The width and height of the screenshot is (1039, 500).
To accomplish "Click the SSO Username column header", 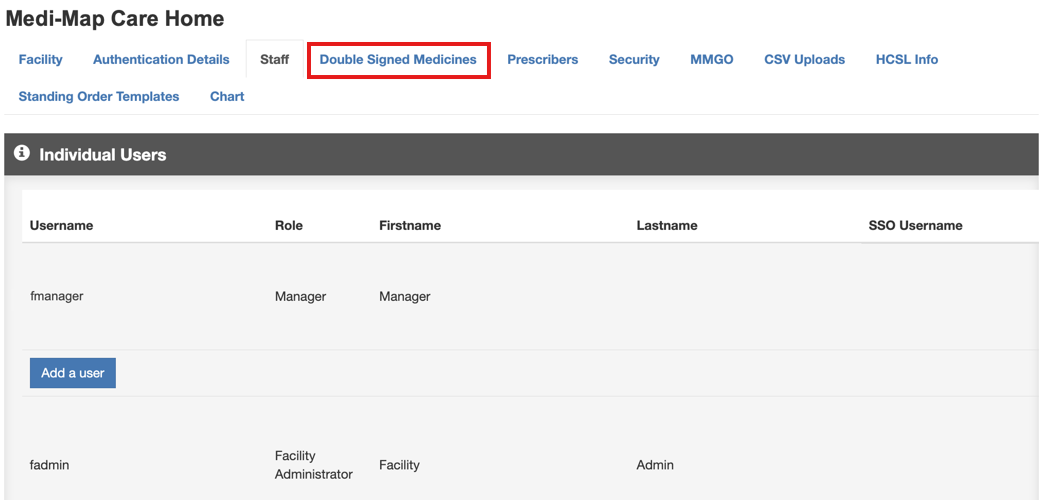I will tap(915, 226).
